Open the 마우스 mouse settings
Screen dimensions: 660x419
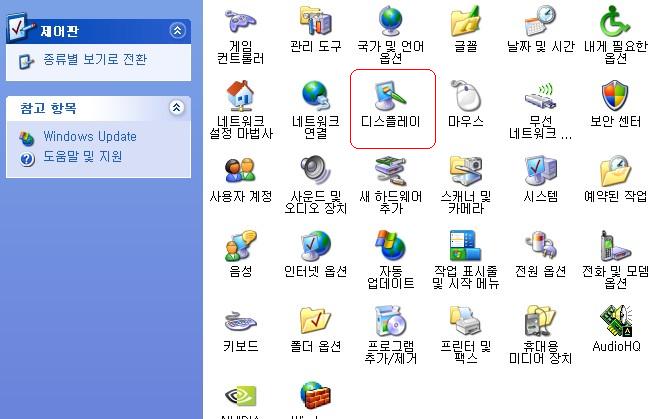[466, 96]
